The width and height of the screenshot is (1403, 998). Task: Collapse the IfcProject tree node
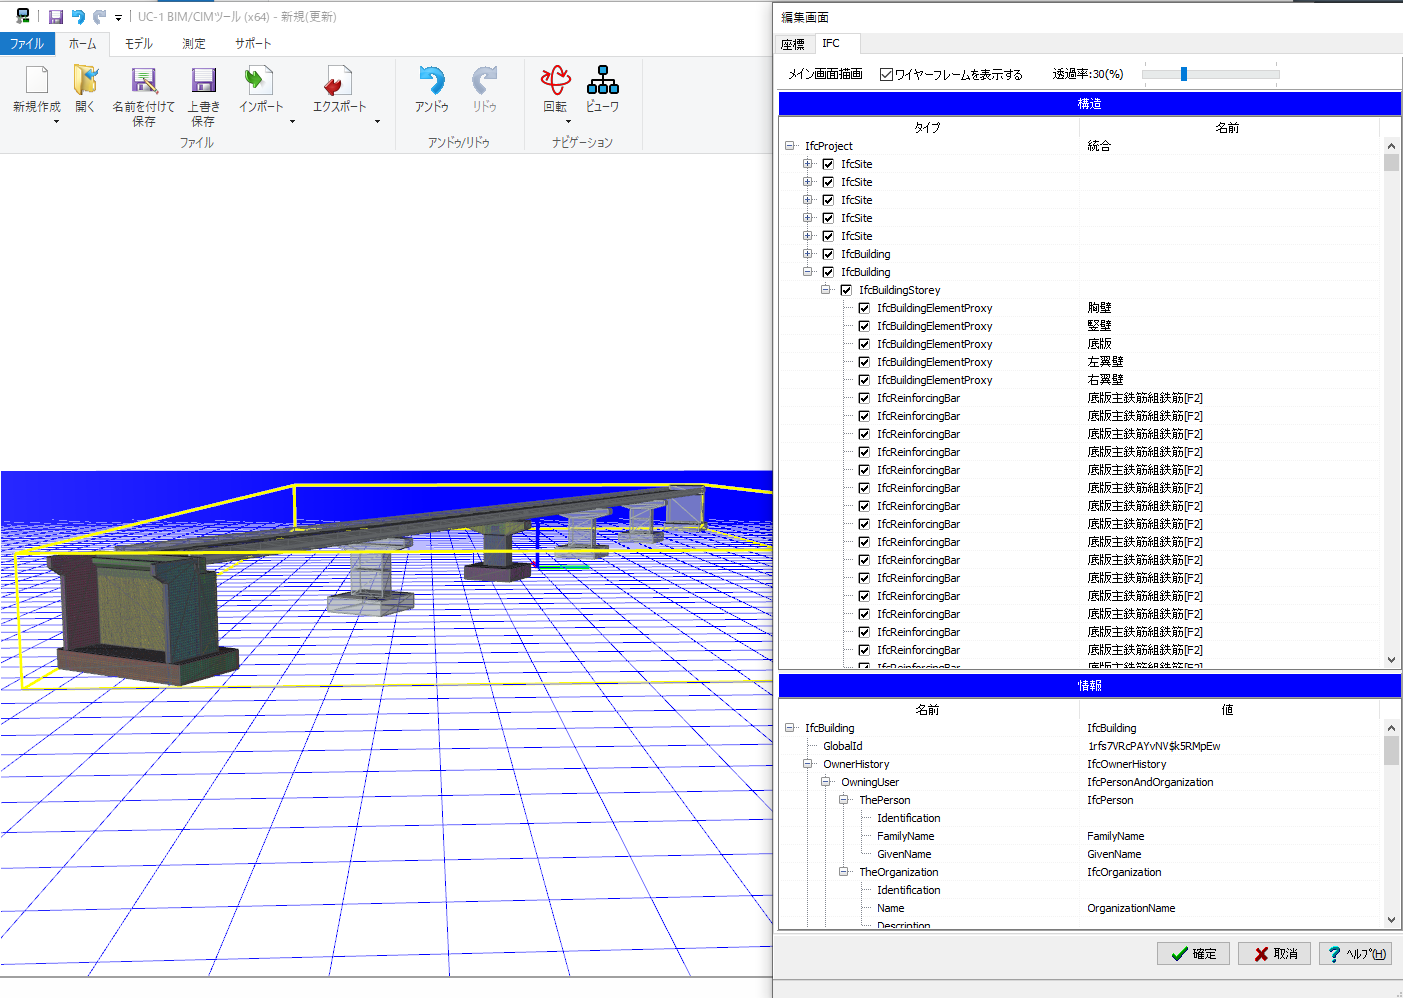[790, 146]
